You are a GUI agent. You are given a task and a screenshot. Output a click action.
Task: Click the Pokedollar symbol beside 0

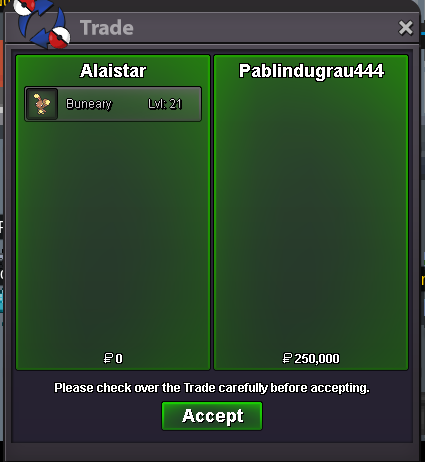tap(108, 358)
